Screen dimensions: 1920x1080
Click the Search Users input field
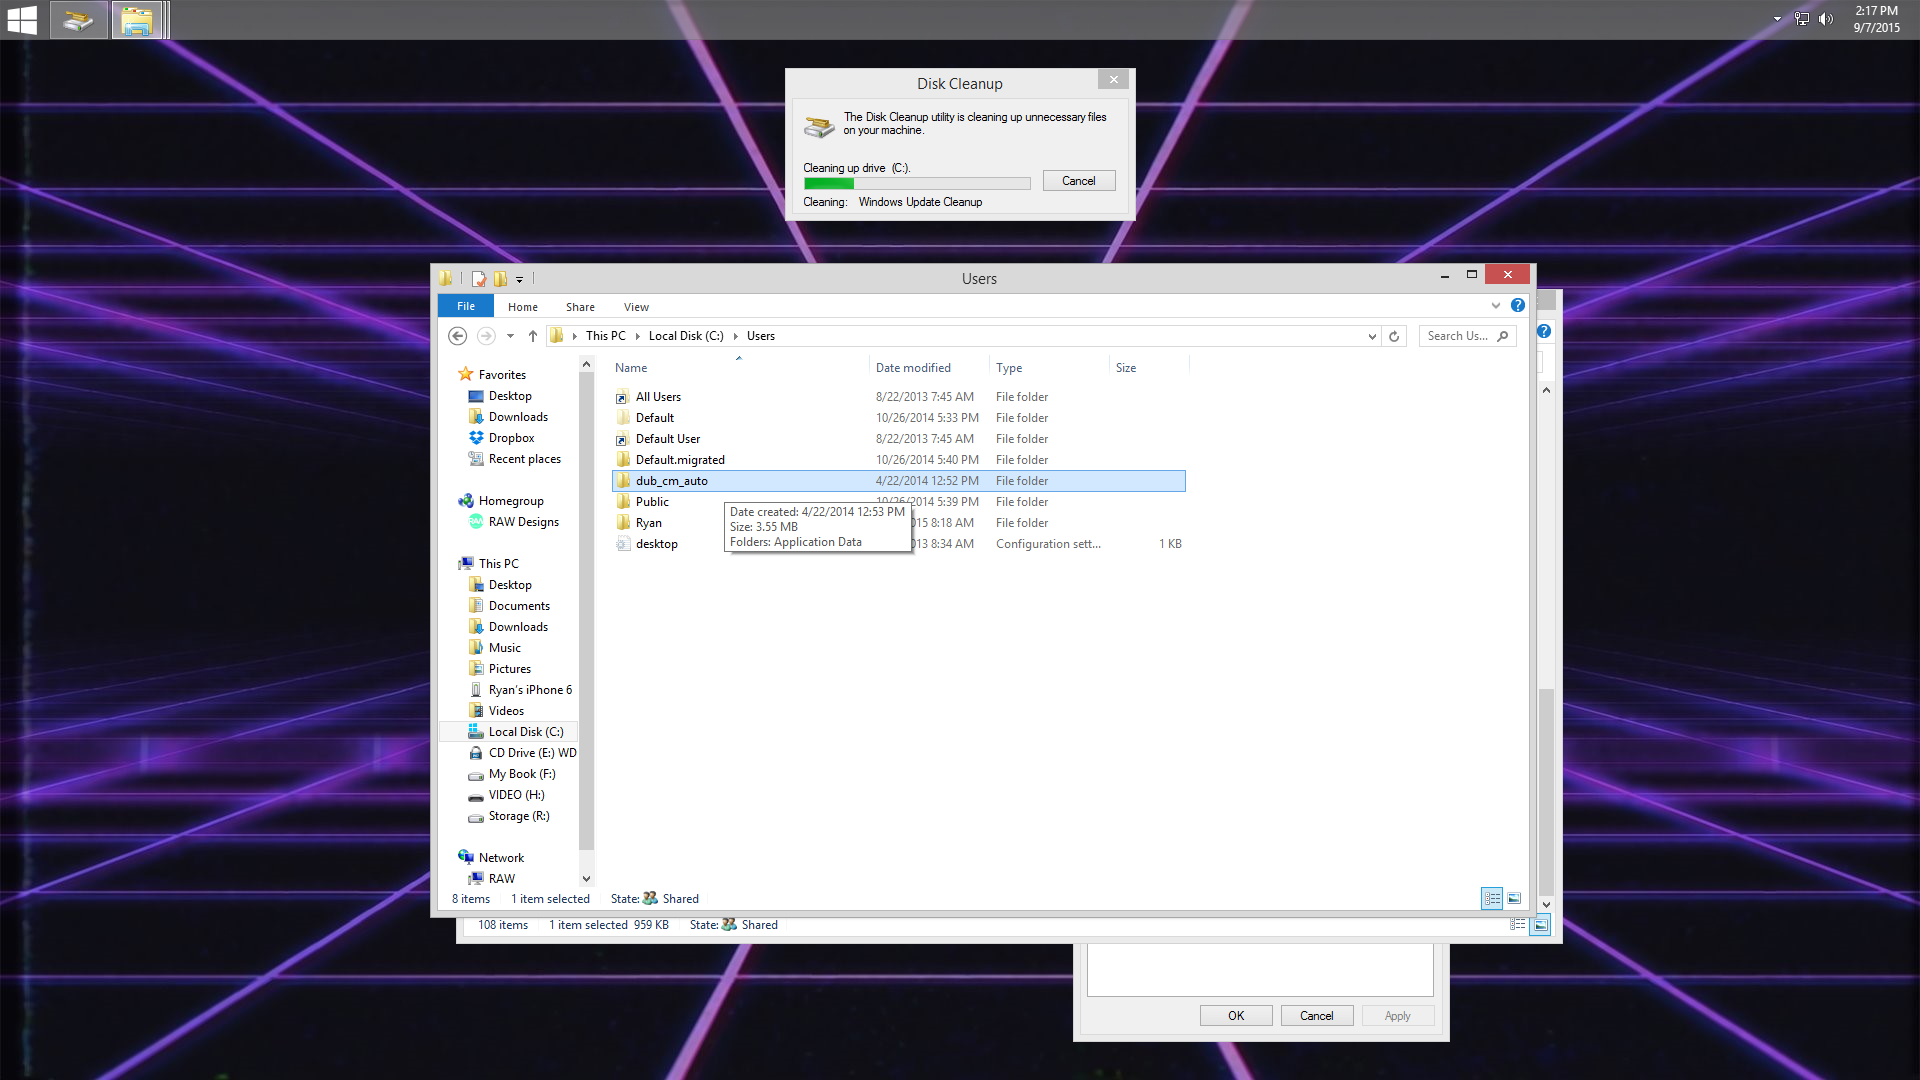[x=1458, y=336]
